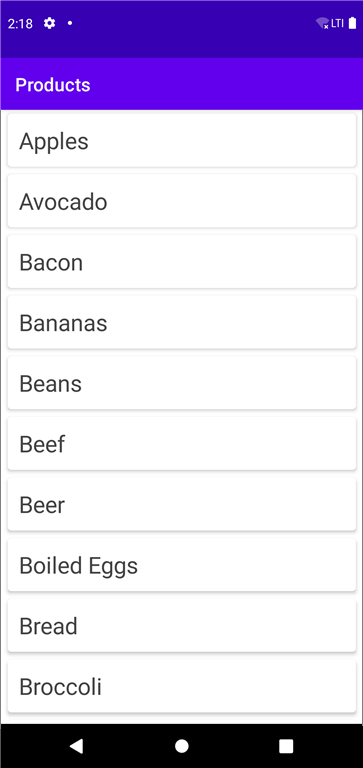Open the Bread product card
This screenshot has width=363, height=768.
182,626
